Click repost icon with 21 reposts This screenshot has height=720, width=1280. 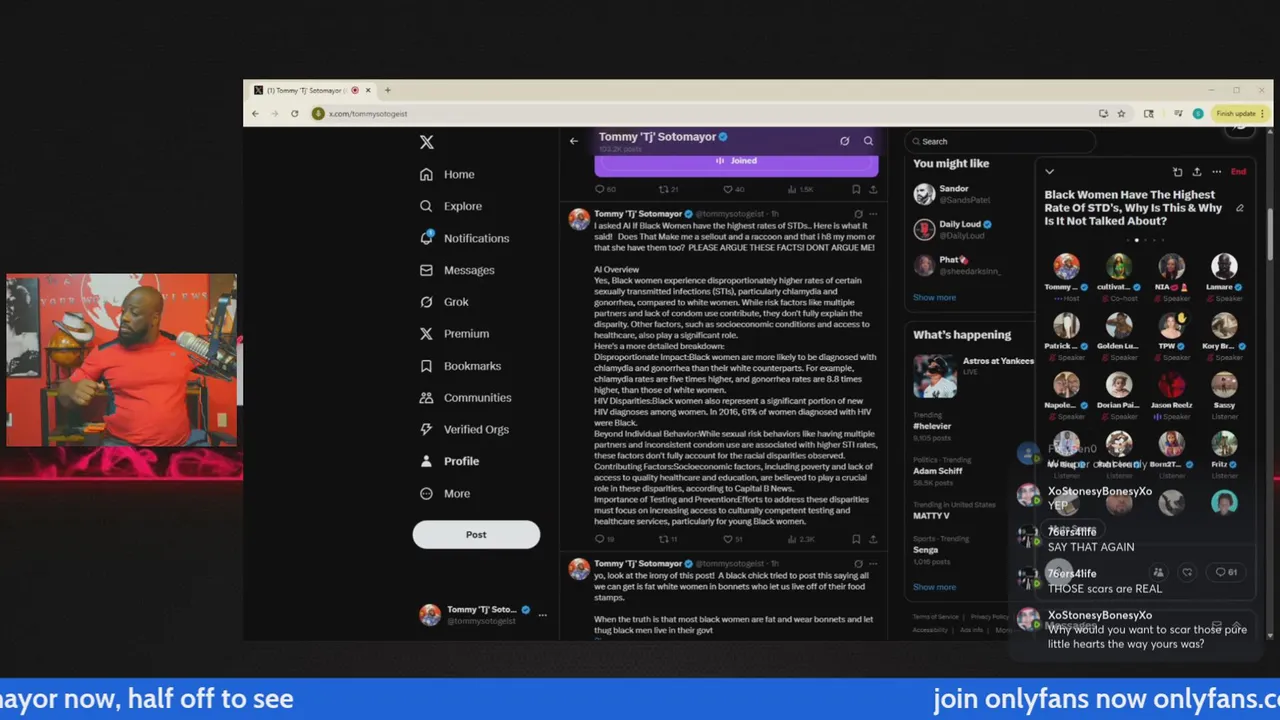pos(663,189)
